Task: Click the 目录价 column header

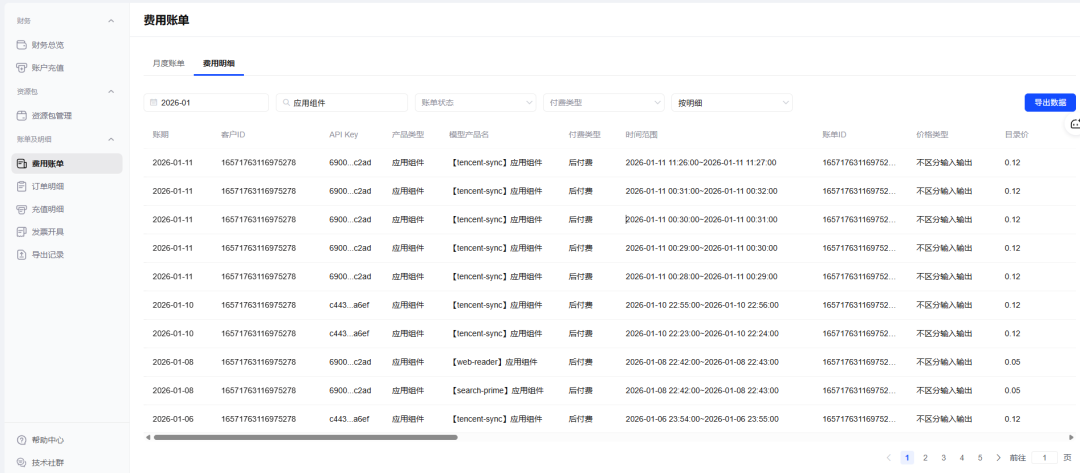Action: pyautogui.click(x=1017, y=134)
